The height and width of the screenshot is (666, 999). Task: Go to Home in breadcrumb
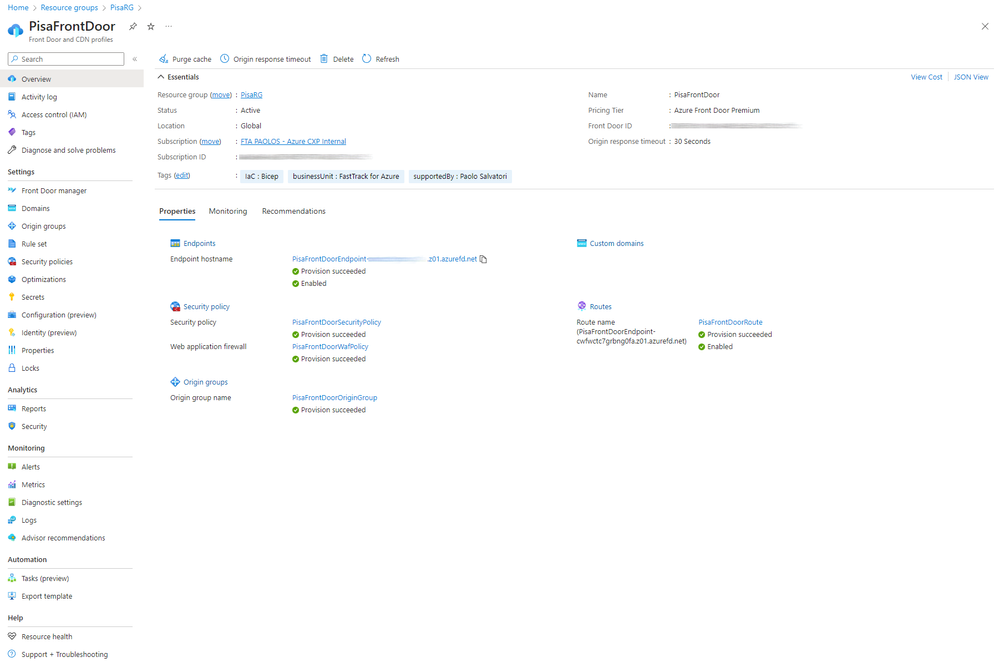click(x=18, y=8)
